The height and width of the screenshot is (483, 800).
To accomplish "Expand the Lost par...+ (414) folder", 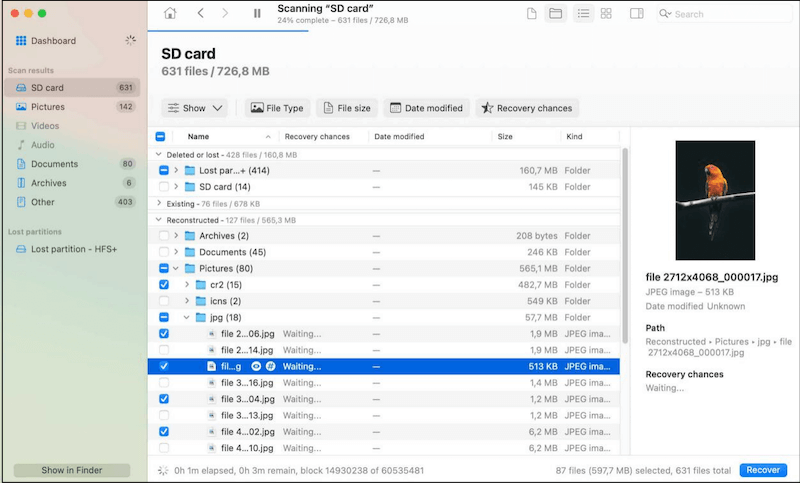I will [176, 170].
